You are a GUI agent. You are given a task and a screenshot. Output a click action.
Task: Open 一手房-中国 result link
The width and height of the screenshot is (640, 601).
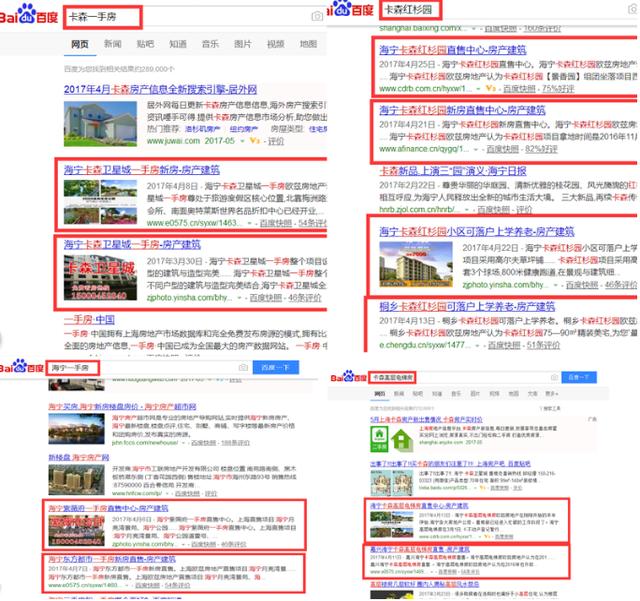coord(89,320)
